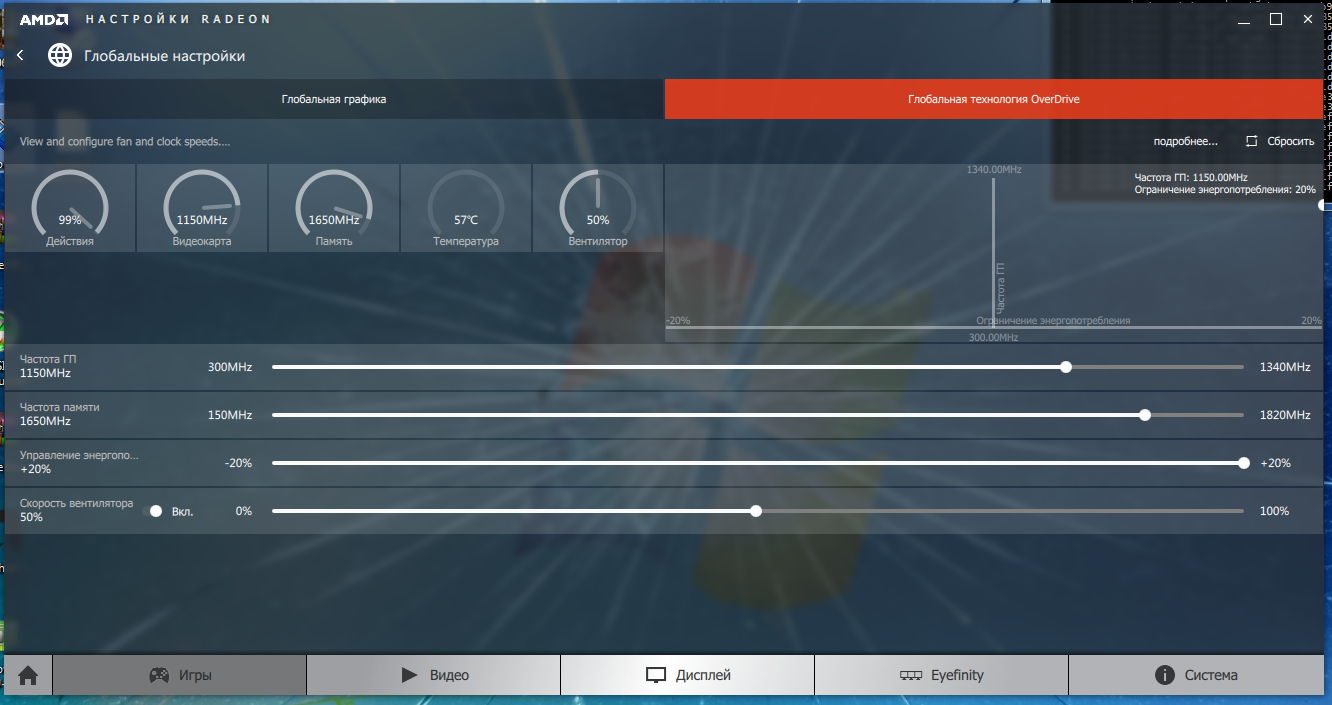Click the globe Global Settings icon
Image resolution: width=1332 pixels, height=705 pixels.
60,56
